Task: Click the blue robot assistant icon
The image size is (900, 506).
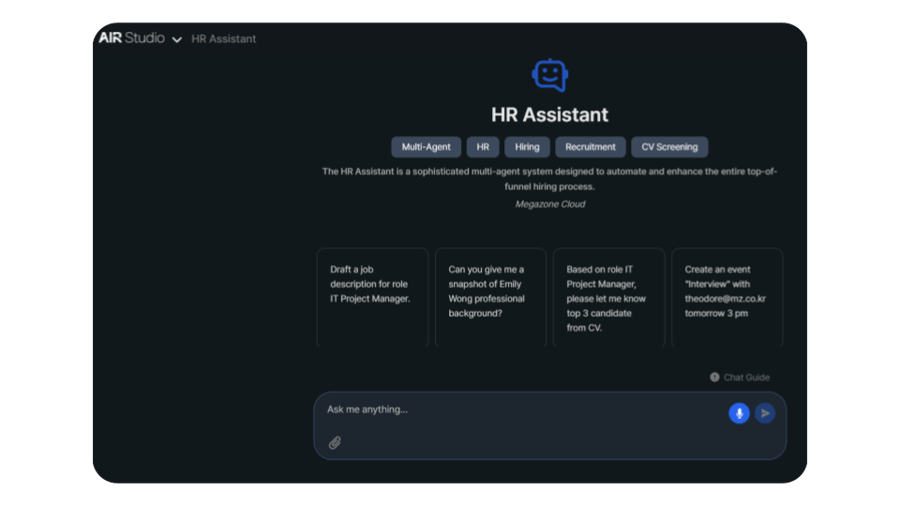Action: tap(549, 75)
